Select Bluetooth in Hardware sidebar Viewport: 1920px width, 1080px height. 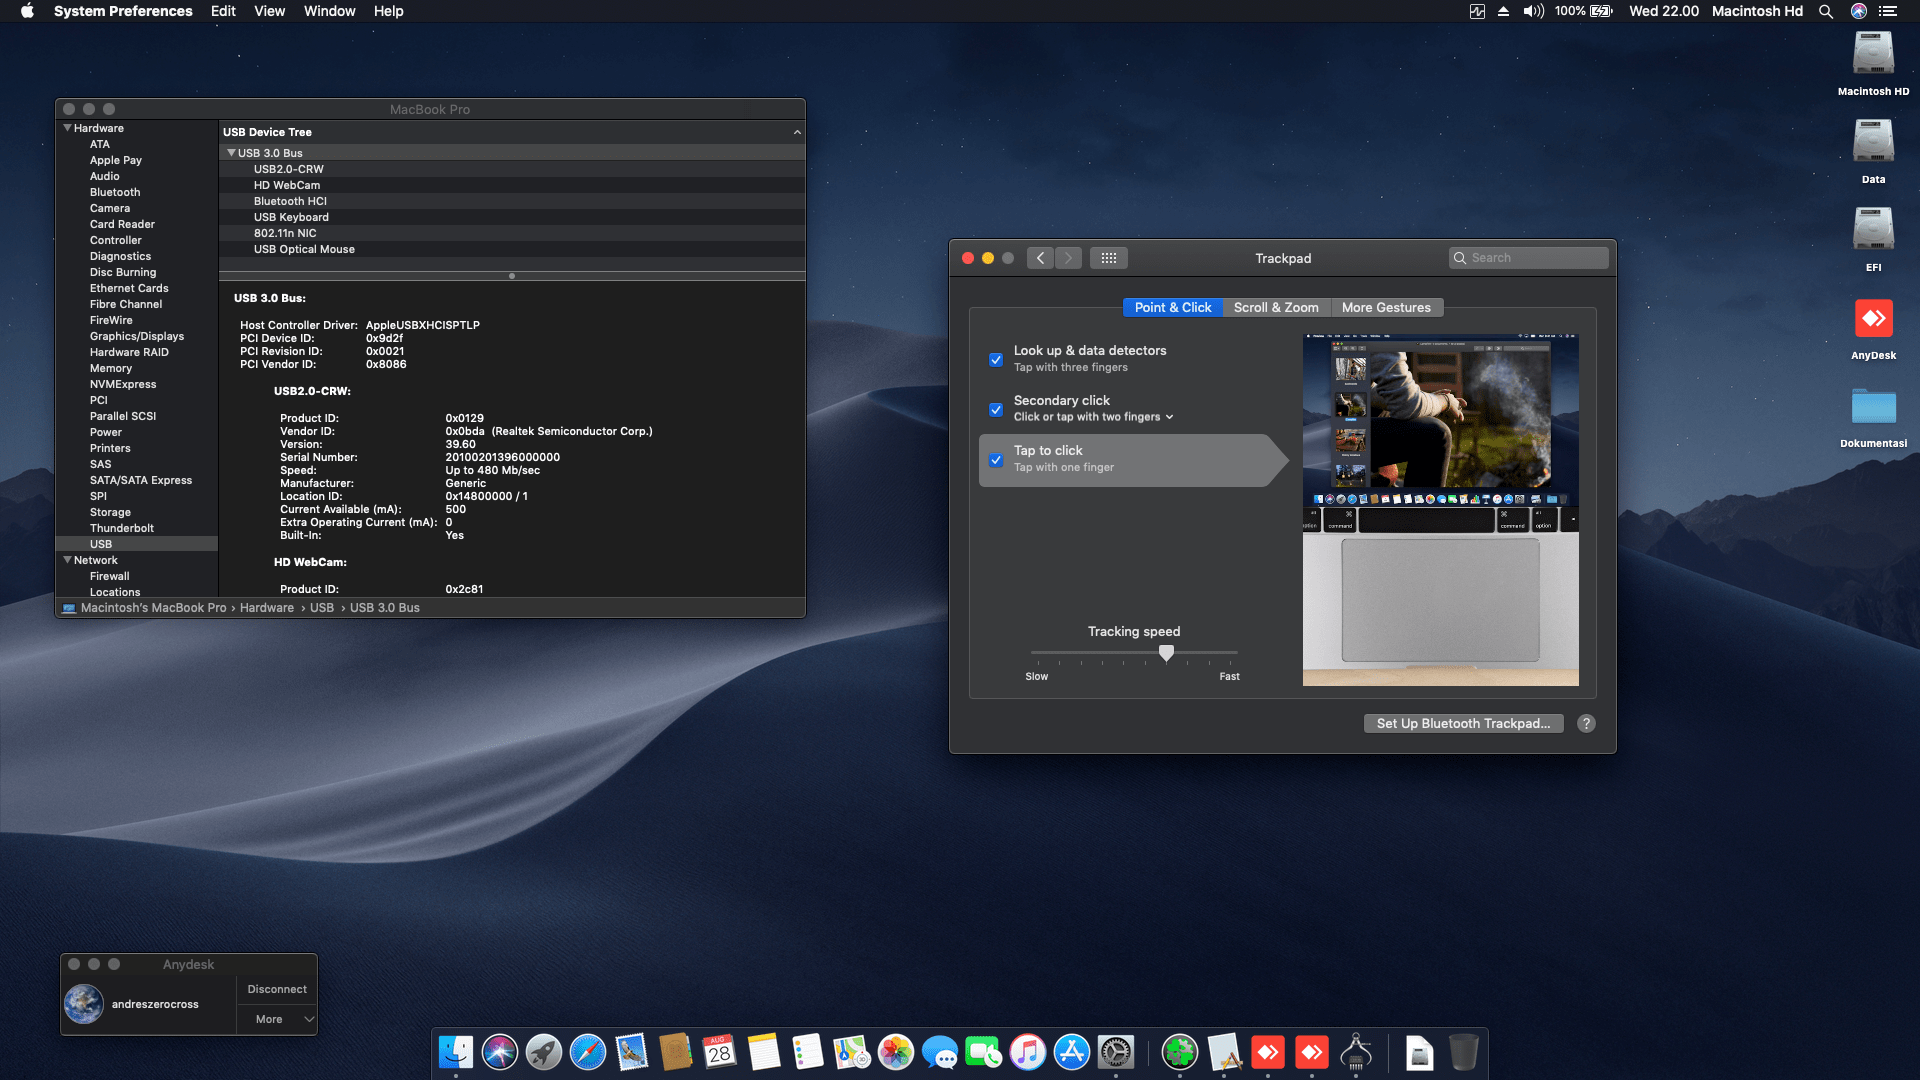coord(115,192)
